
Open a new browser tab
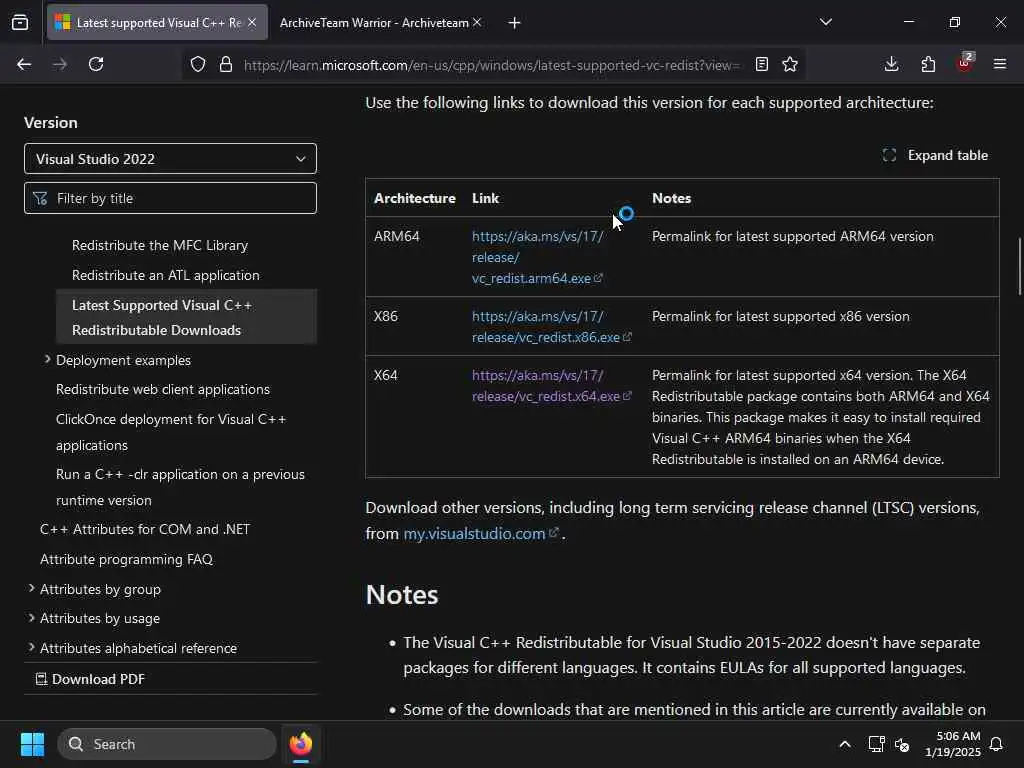515,23
